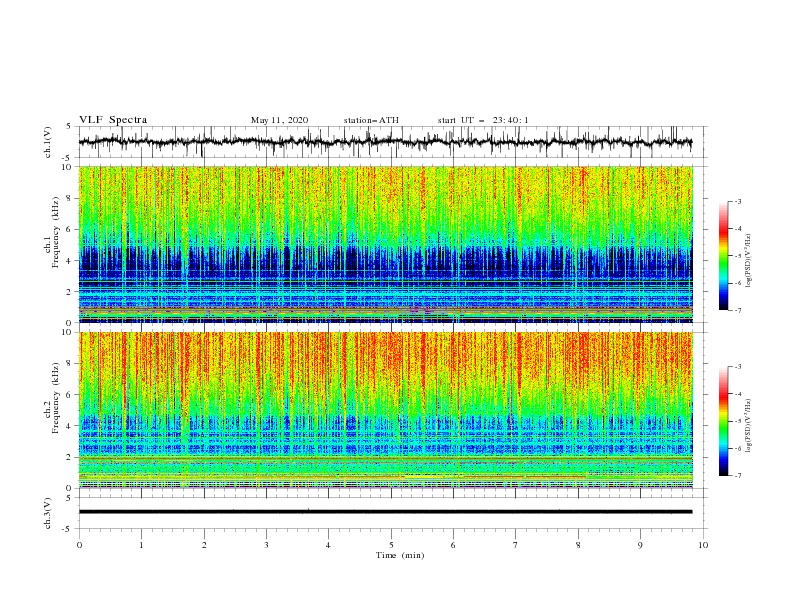Click the ch.1 Frequency (kHz) axis label
792x612 pixels.
(52, 232)
